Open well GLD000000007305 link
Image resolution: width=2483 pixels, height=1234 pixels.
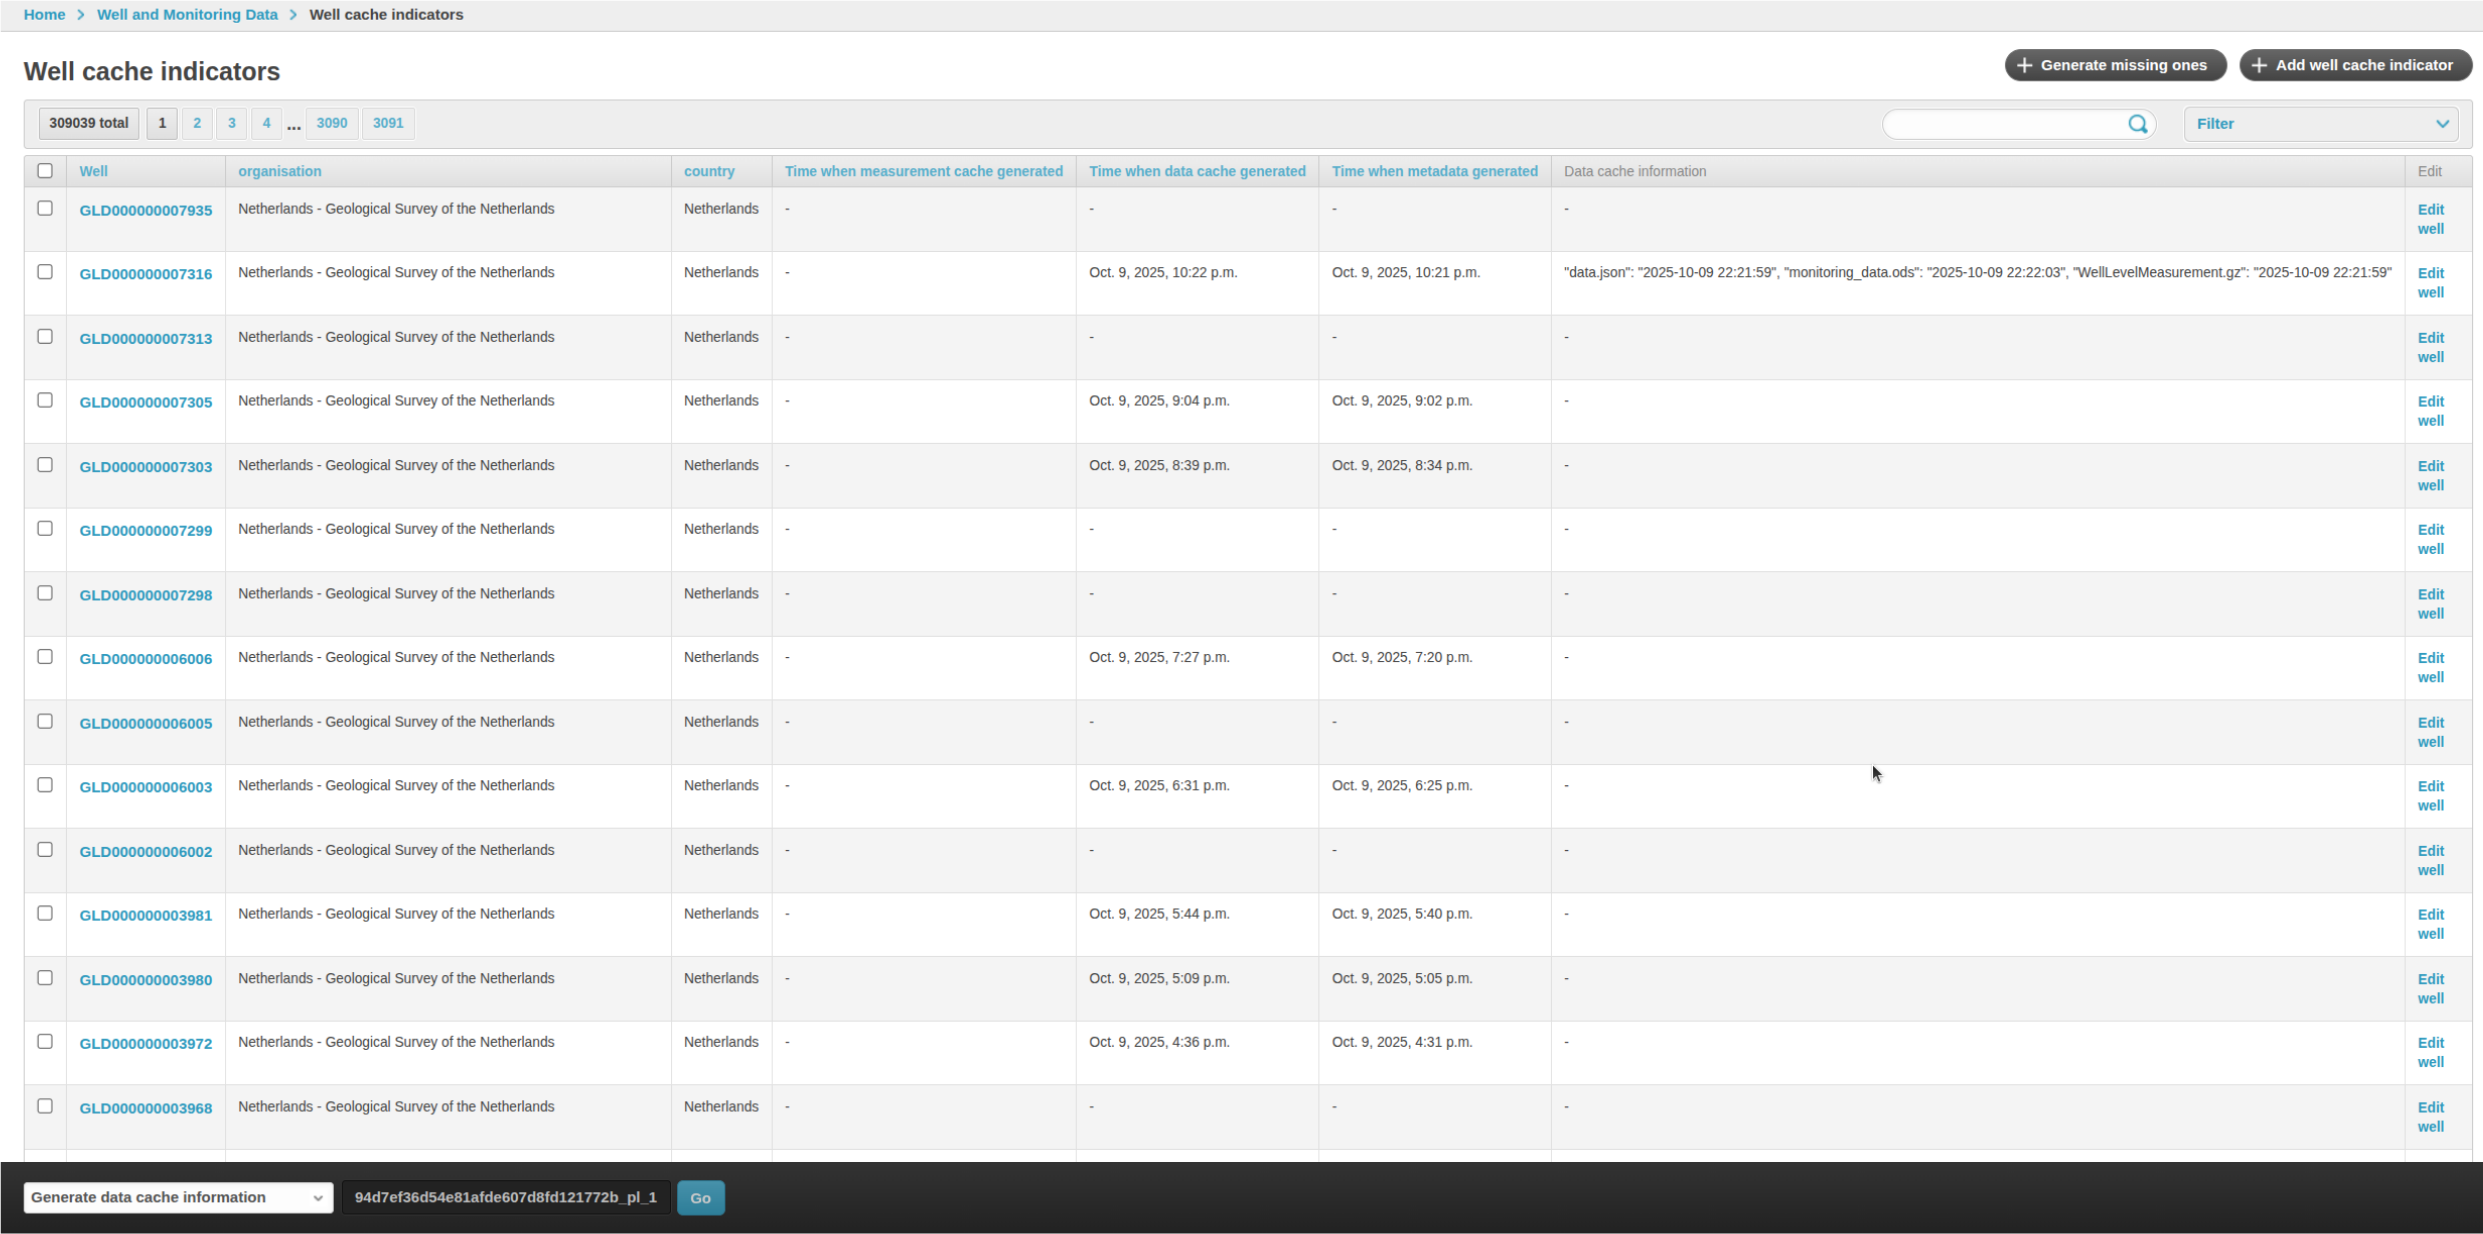pyautogui.click(x=146, y=402)
